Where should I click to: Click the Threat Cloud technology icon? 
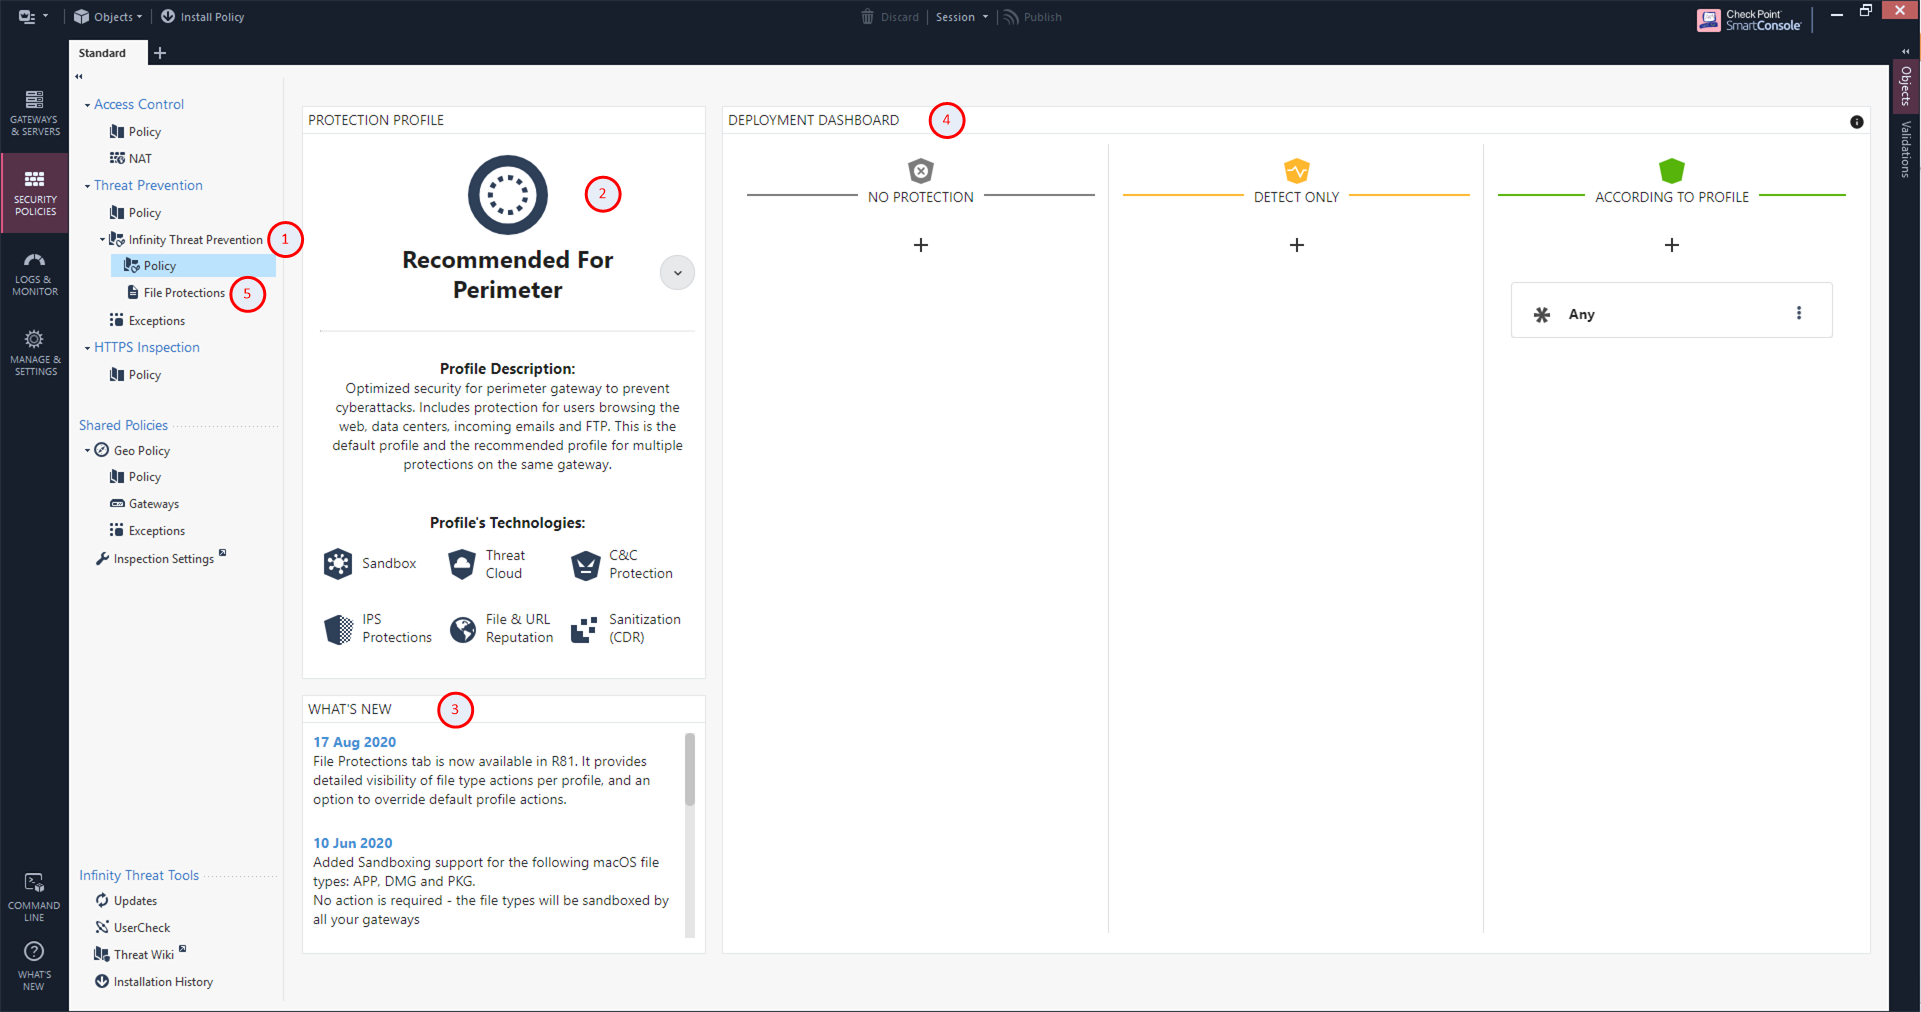click(462, 564)
